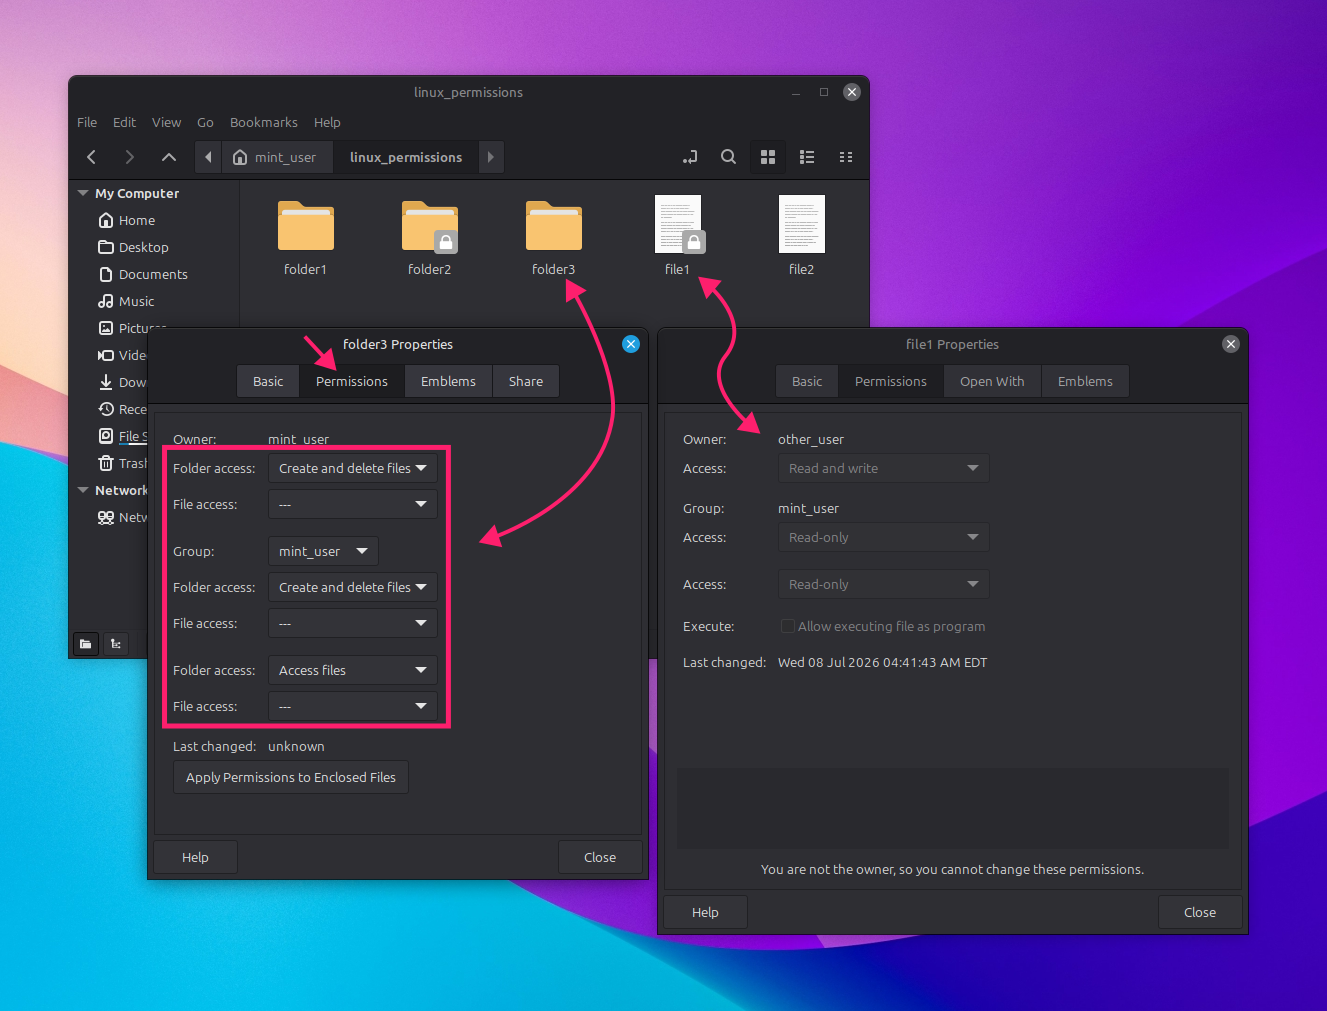Open others Folder access 'Access files' dropdown

tap(352, 670)
